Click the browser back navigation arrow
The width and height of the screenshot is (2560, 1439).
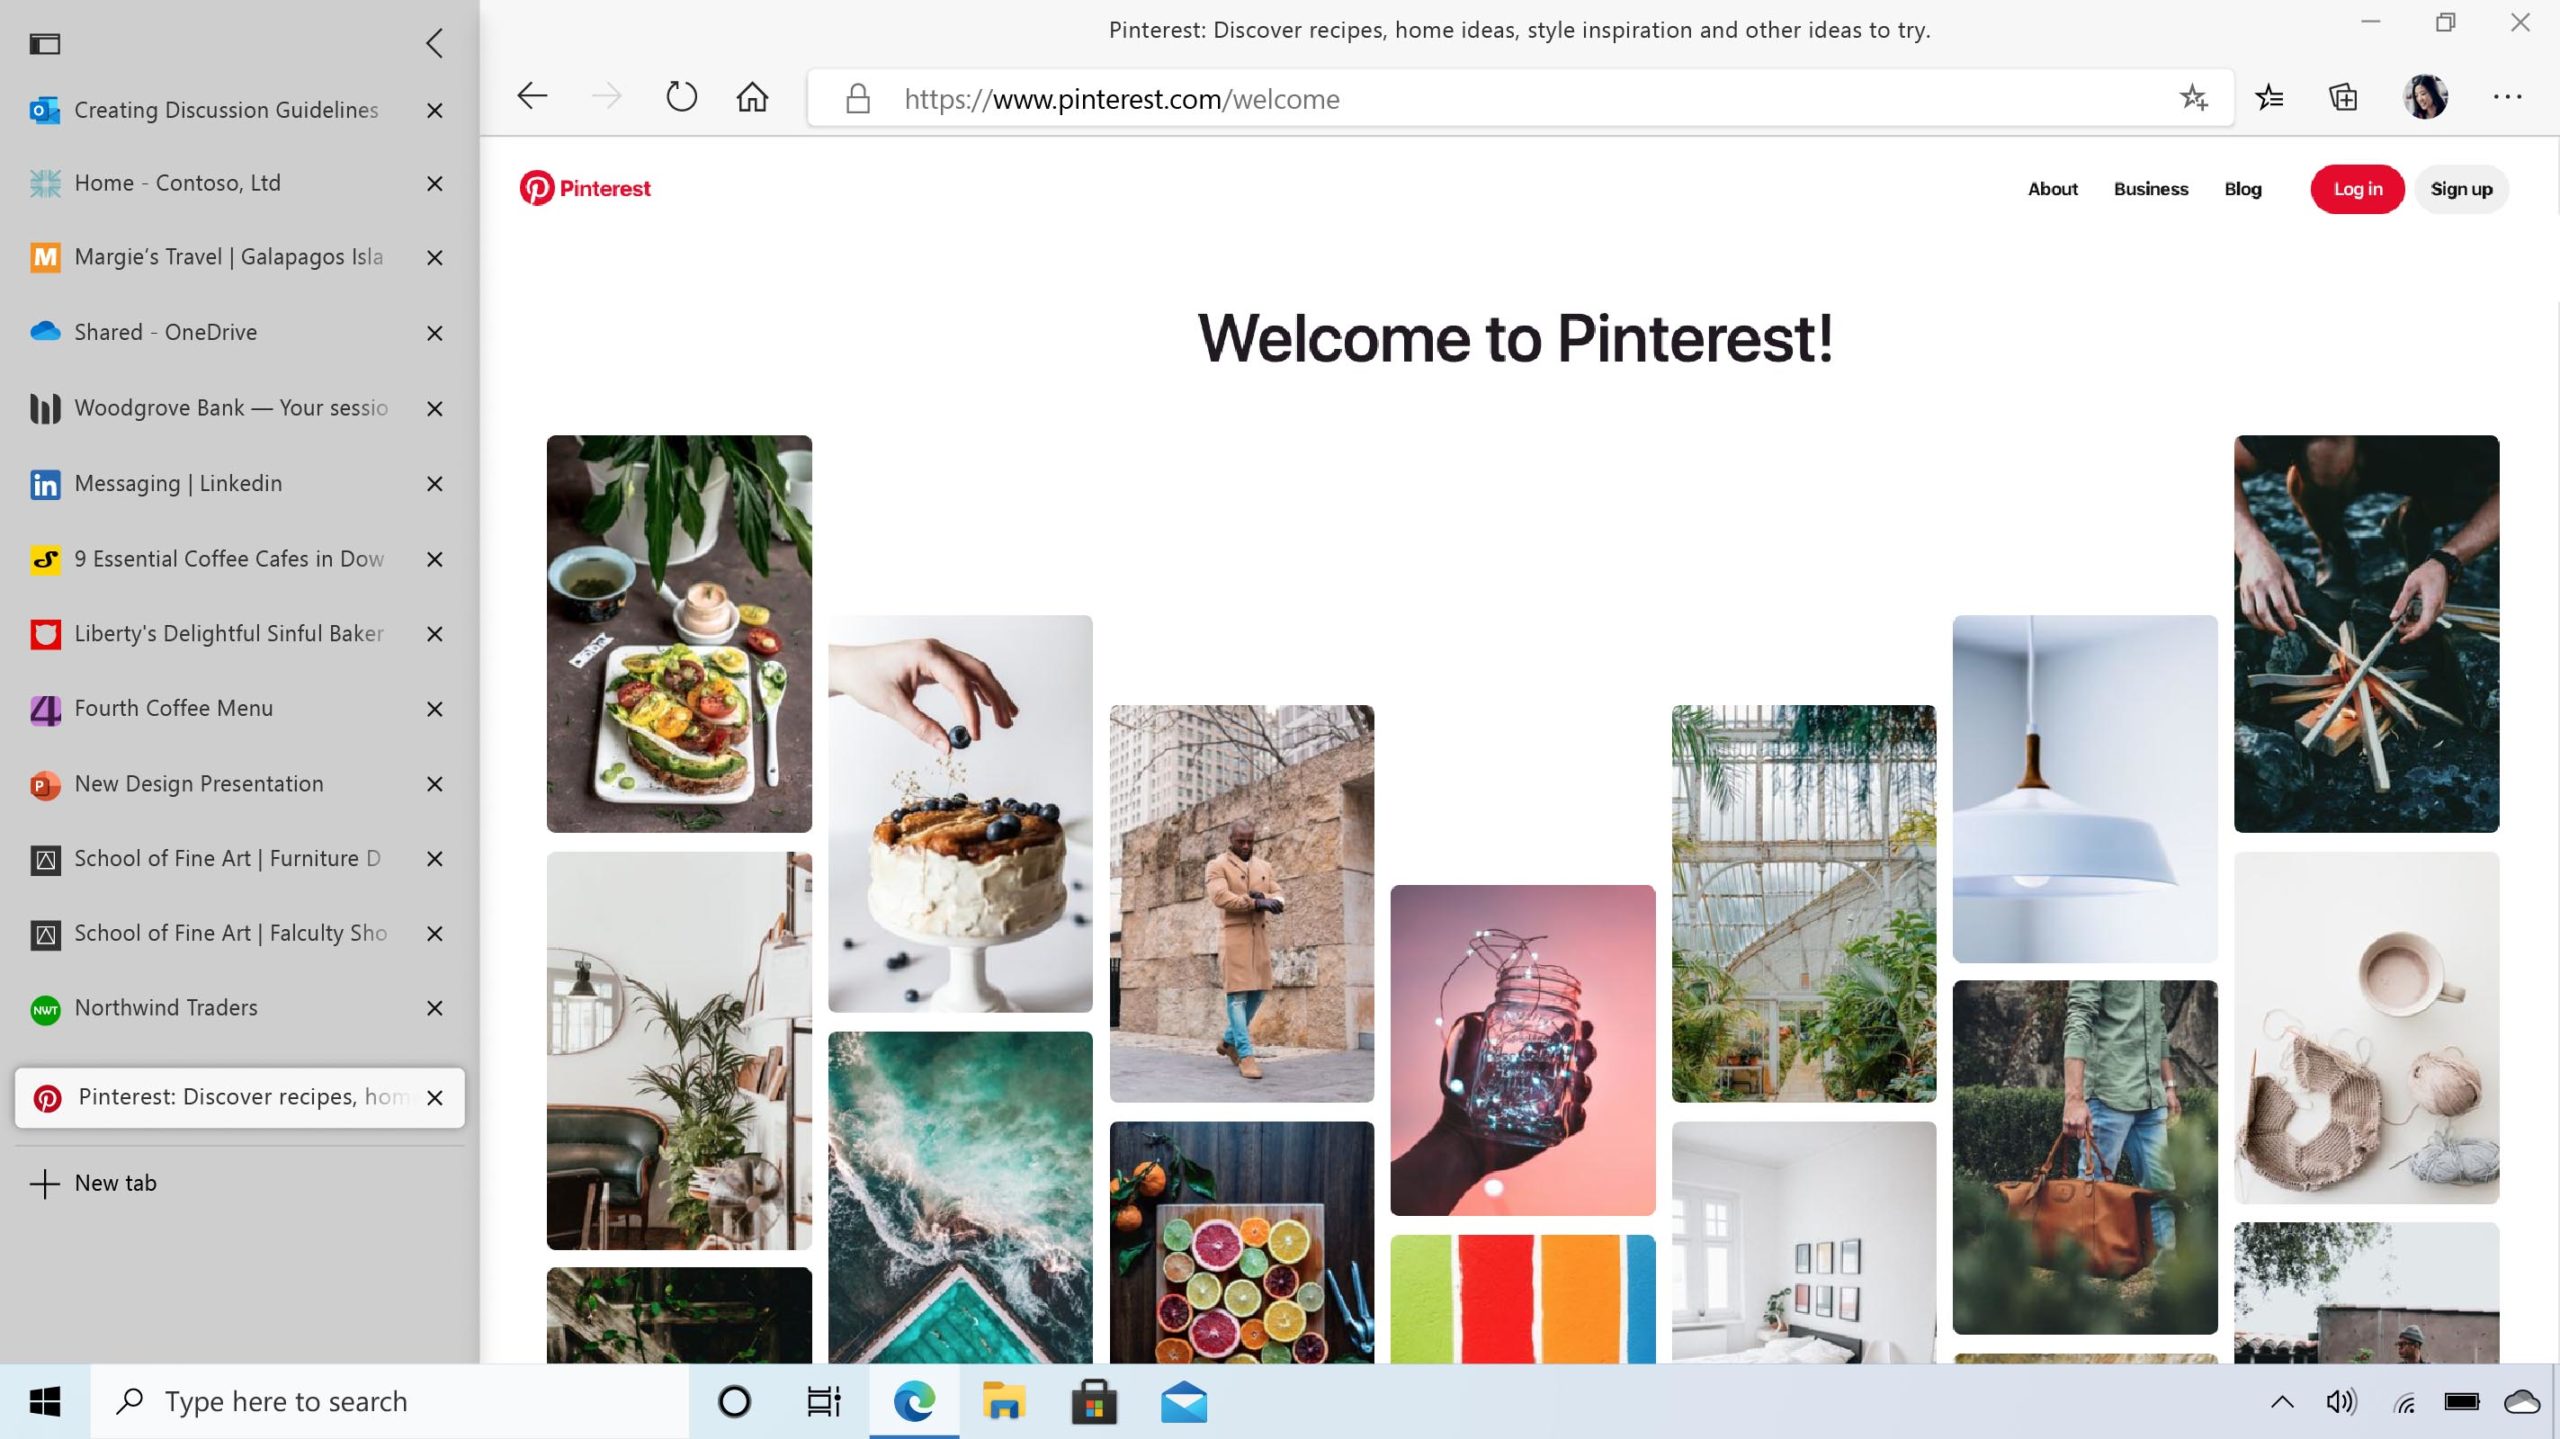(x=533, y=97)
